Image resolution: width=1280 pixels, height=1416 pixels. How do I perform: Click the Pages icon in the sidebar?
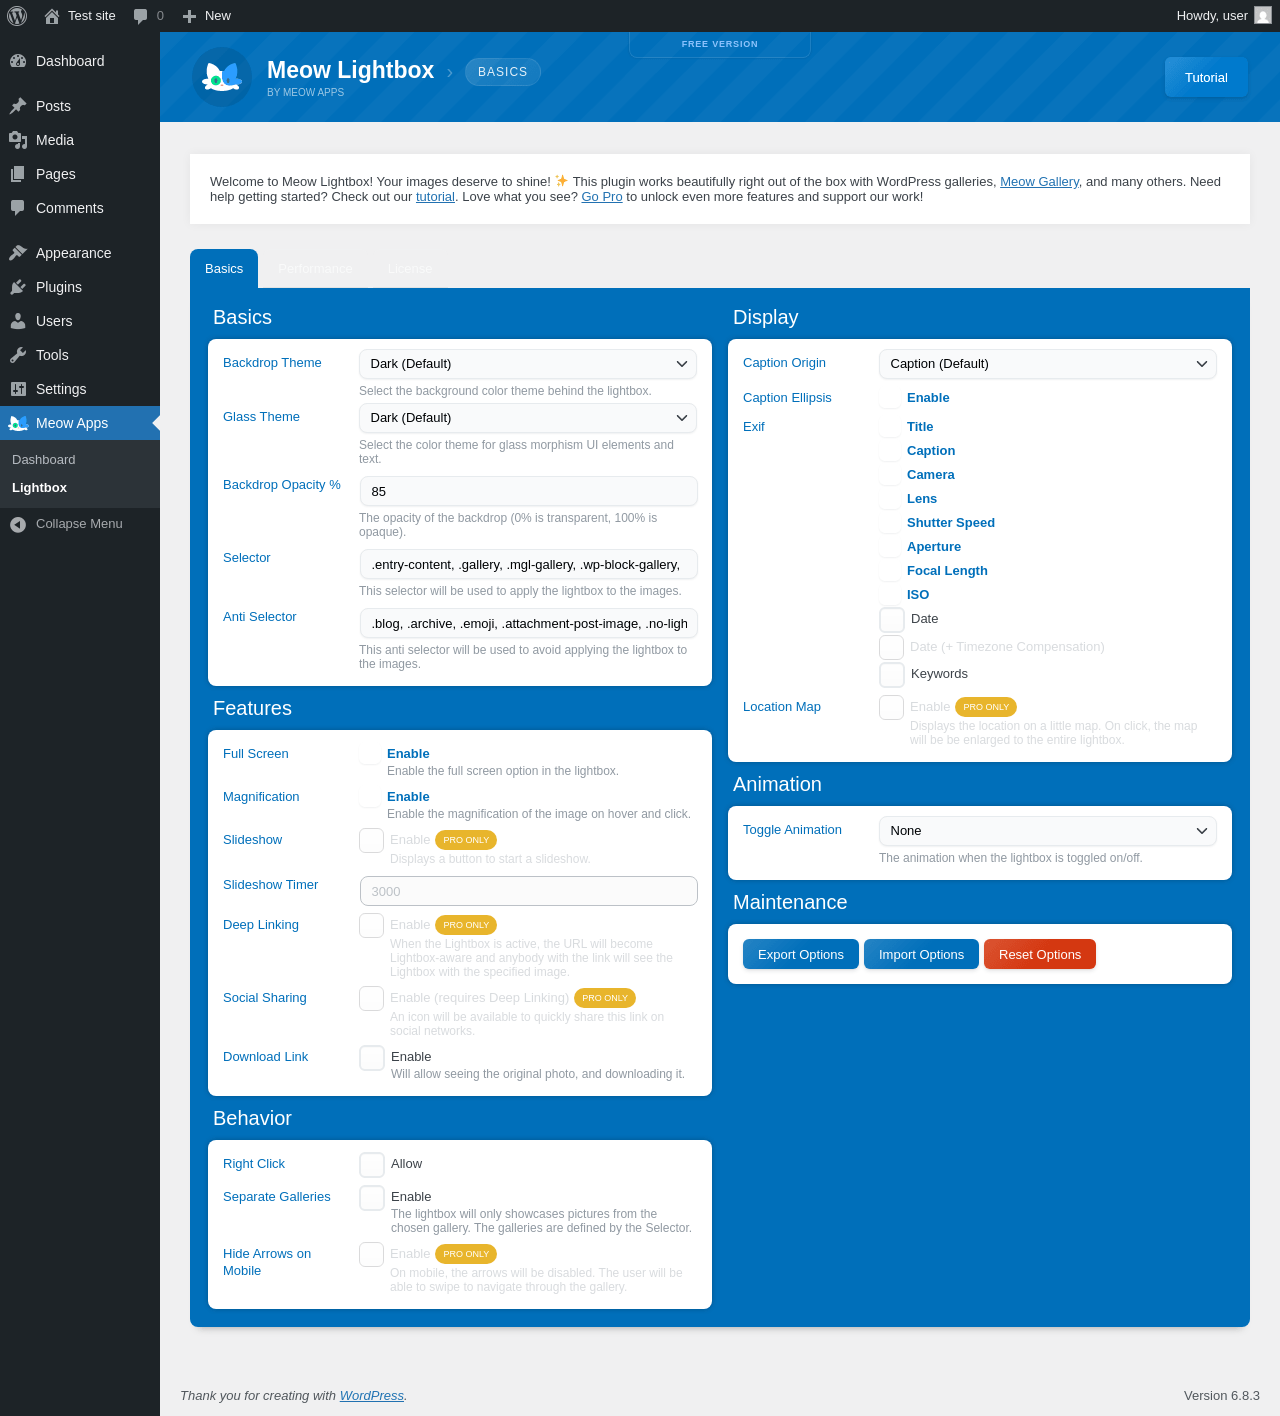18,174
